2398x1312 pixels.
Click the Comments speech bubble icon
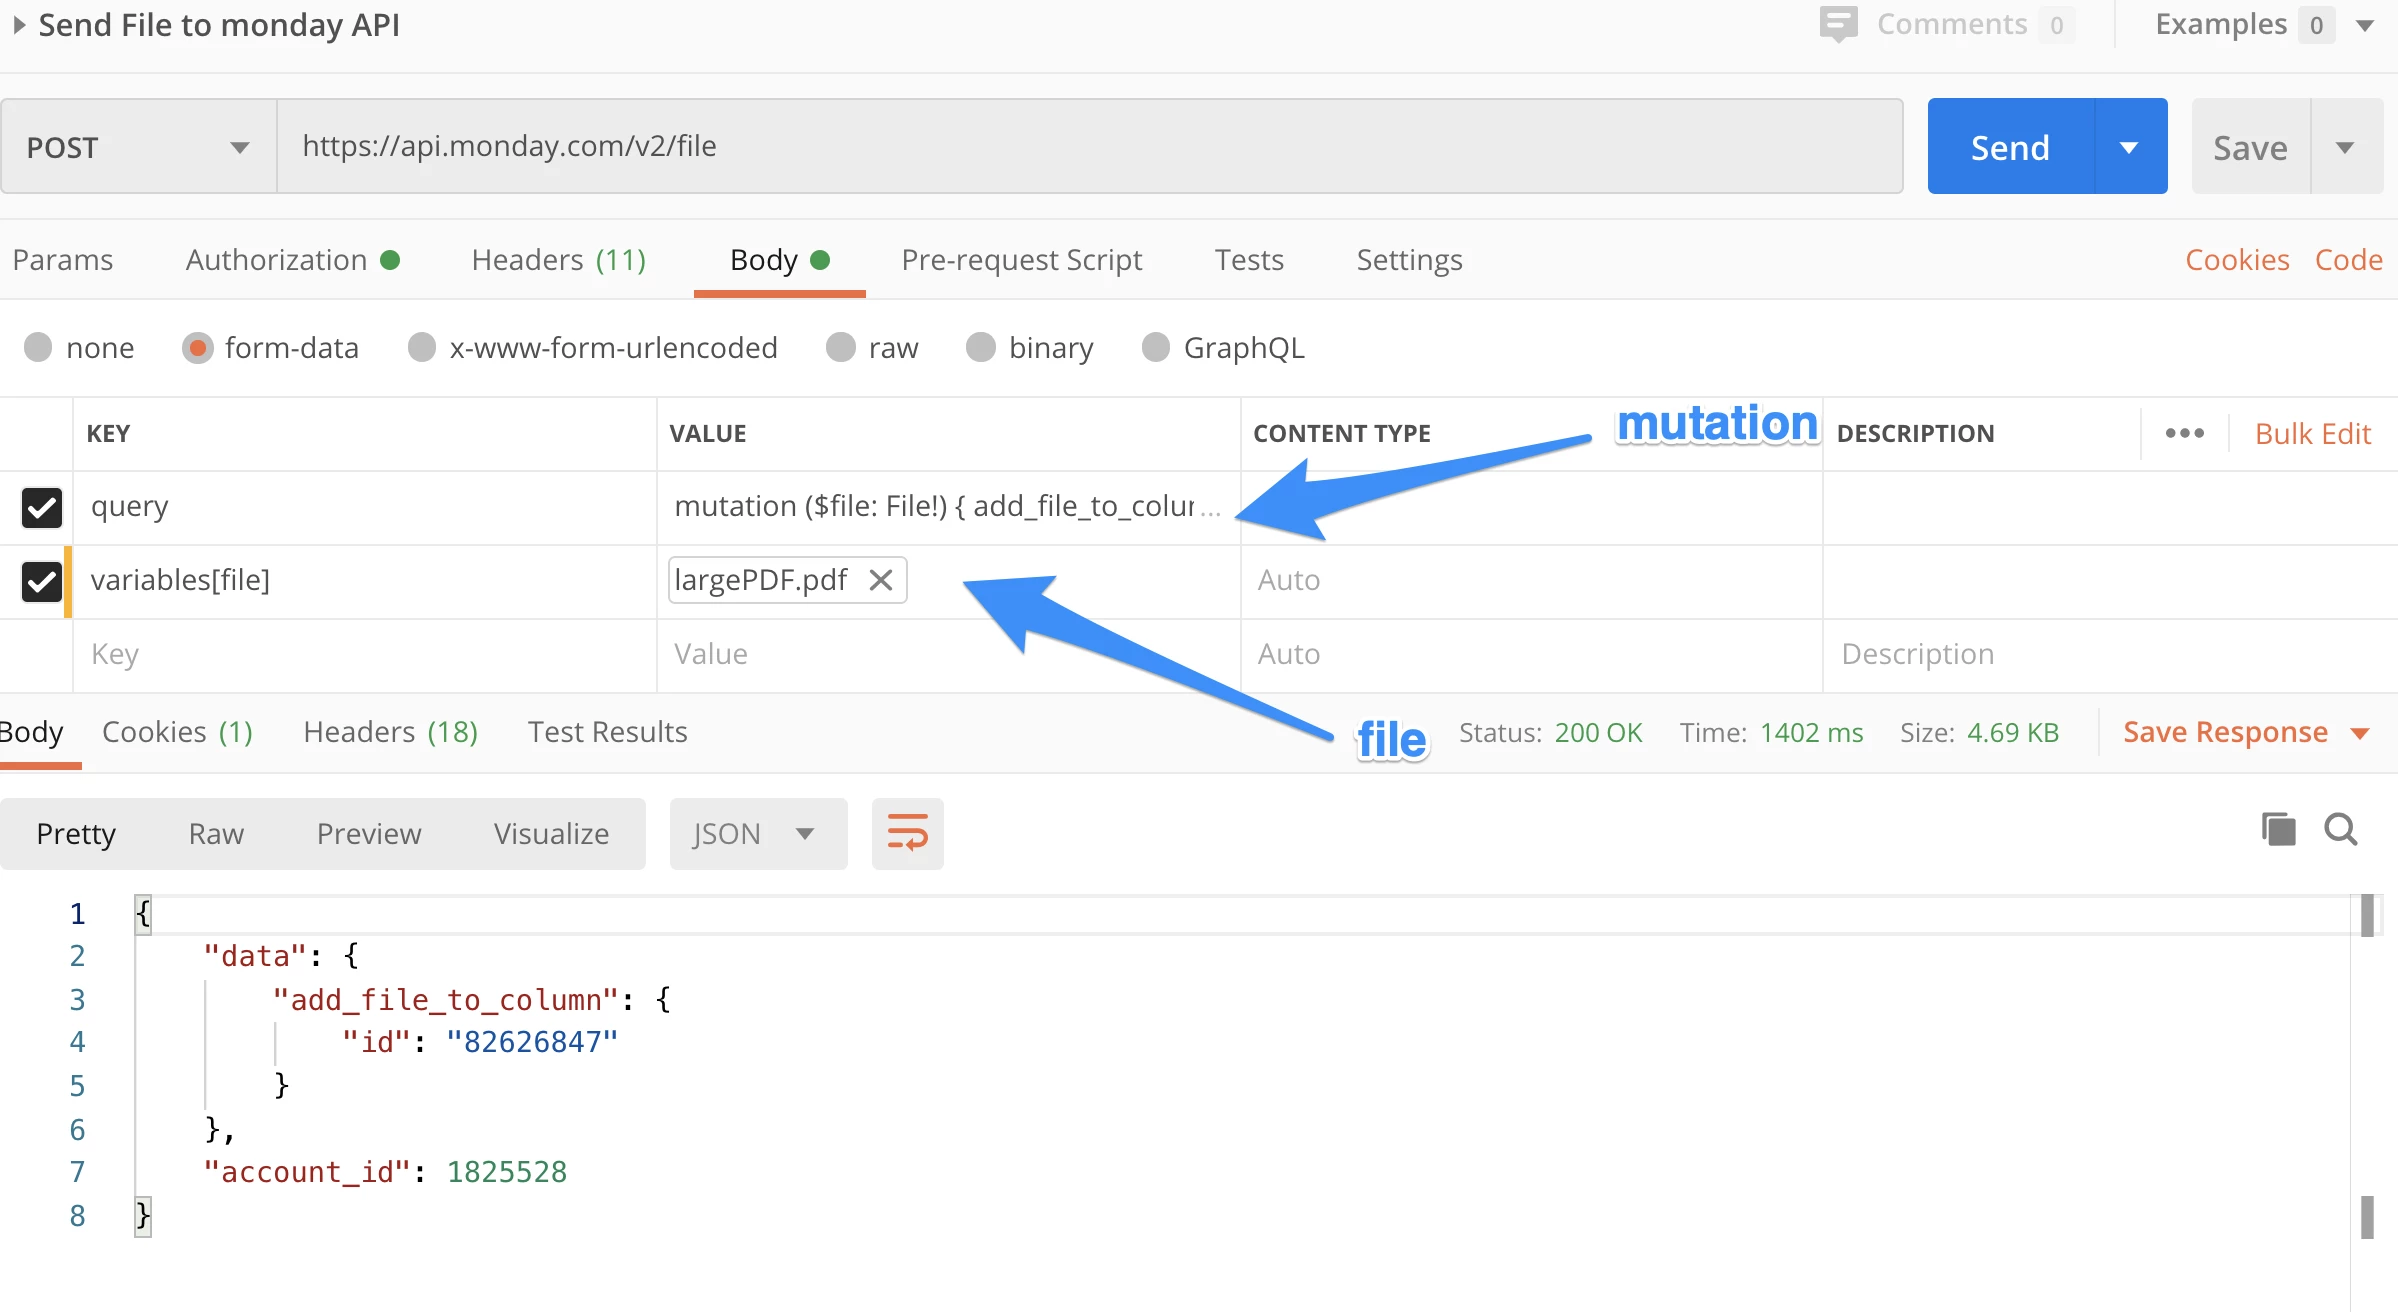[1838, 24]
